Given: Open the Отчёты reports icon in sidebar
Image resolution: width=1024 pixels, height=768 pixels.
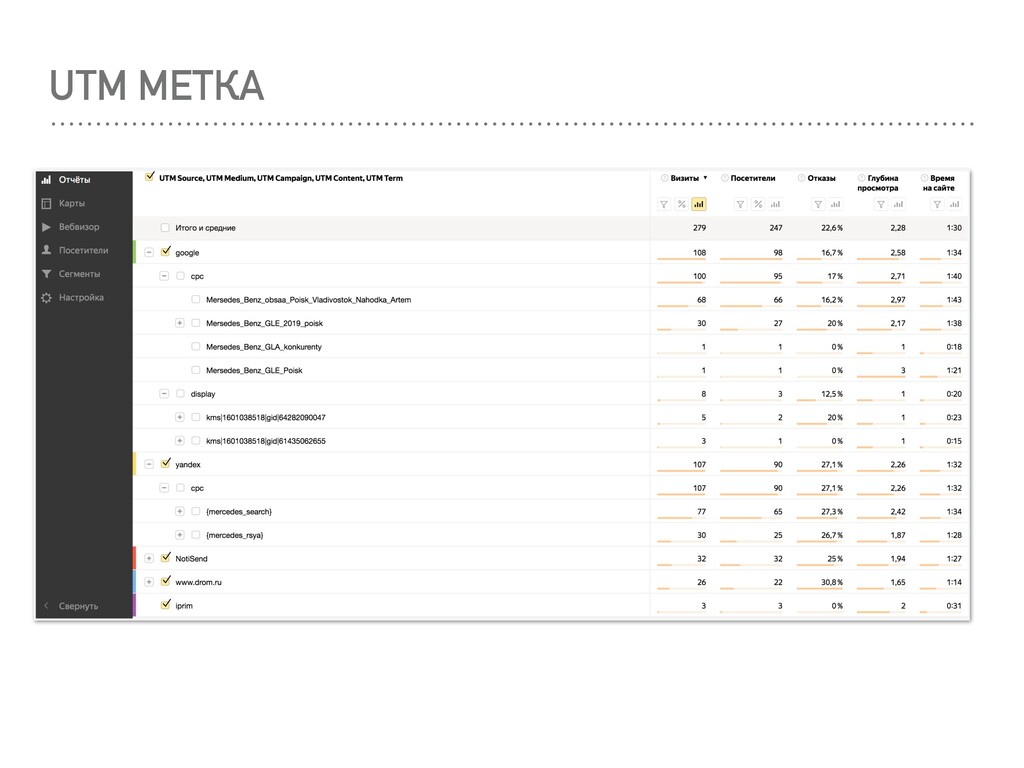Looking at the screenshot, I should pos(45,180).
